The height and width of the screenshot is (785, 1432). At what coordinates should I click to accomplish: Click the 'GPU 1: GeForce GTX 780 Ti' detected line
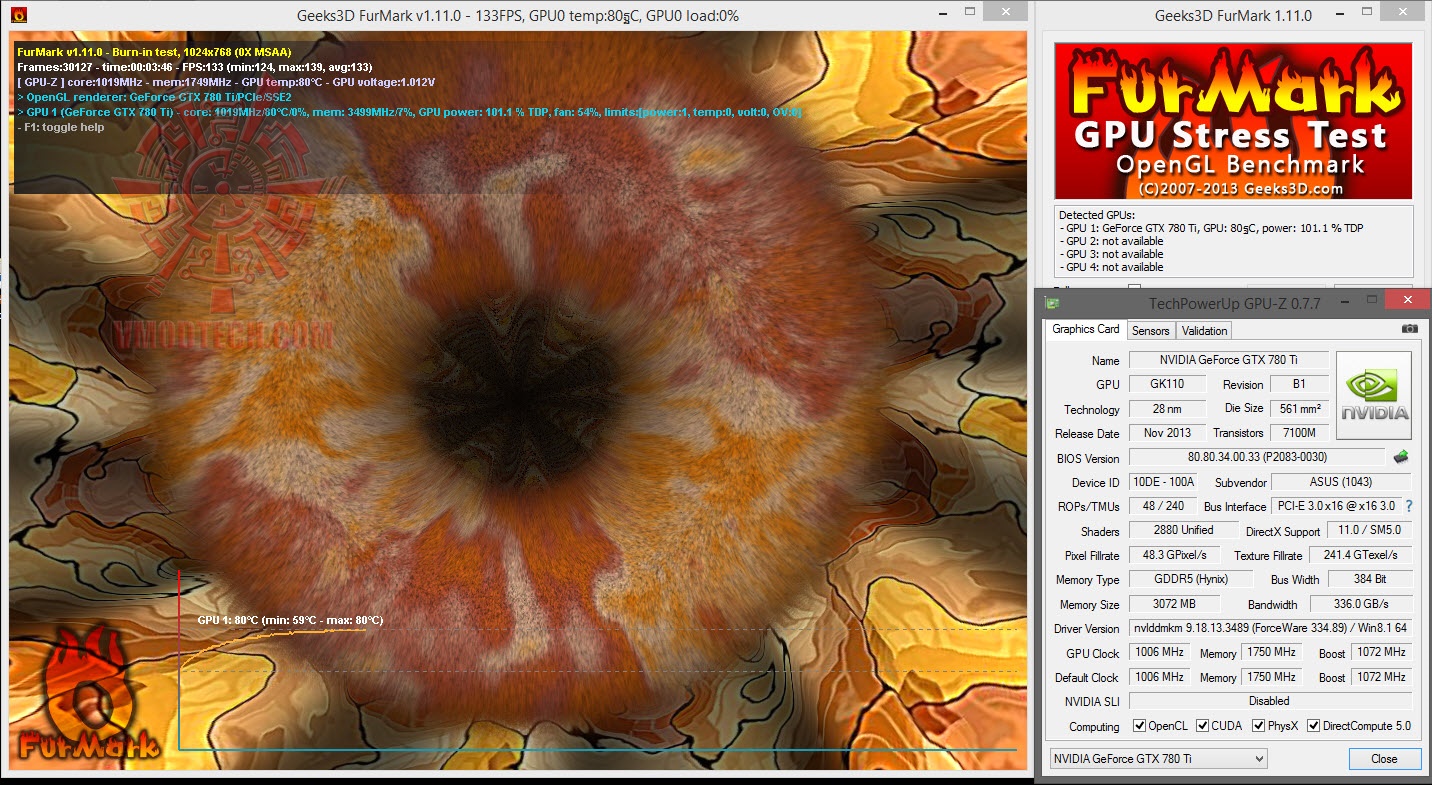[1211, 228]
